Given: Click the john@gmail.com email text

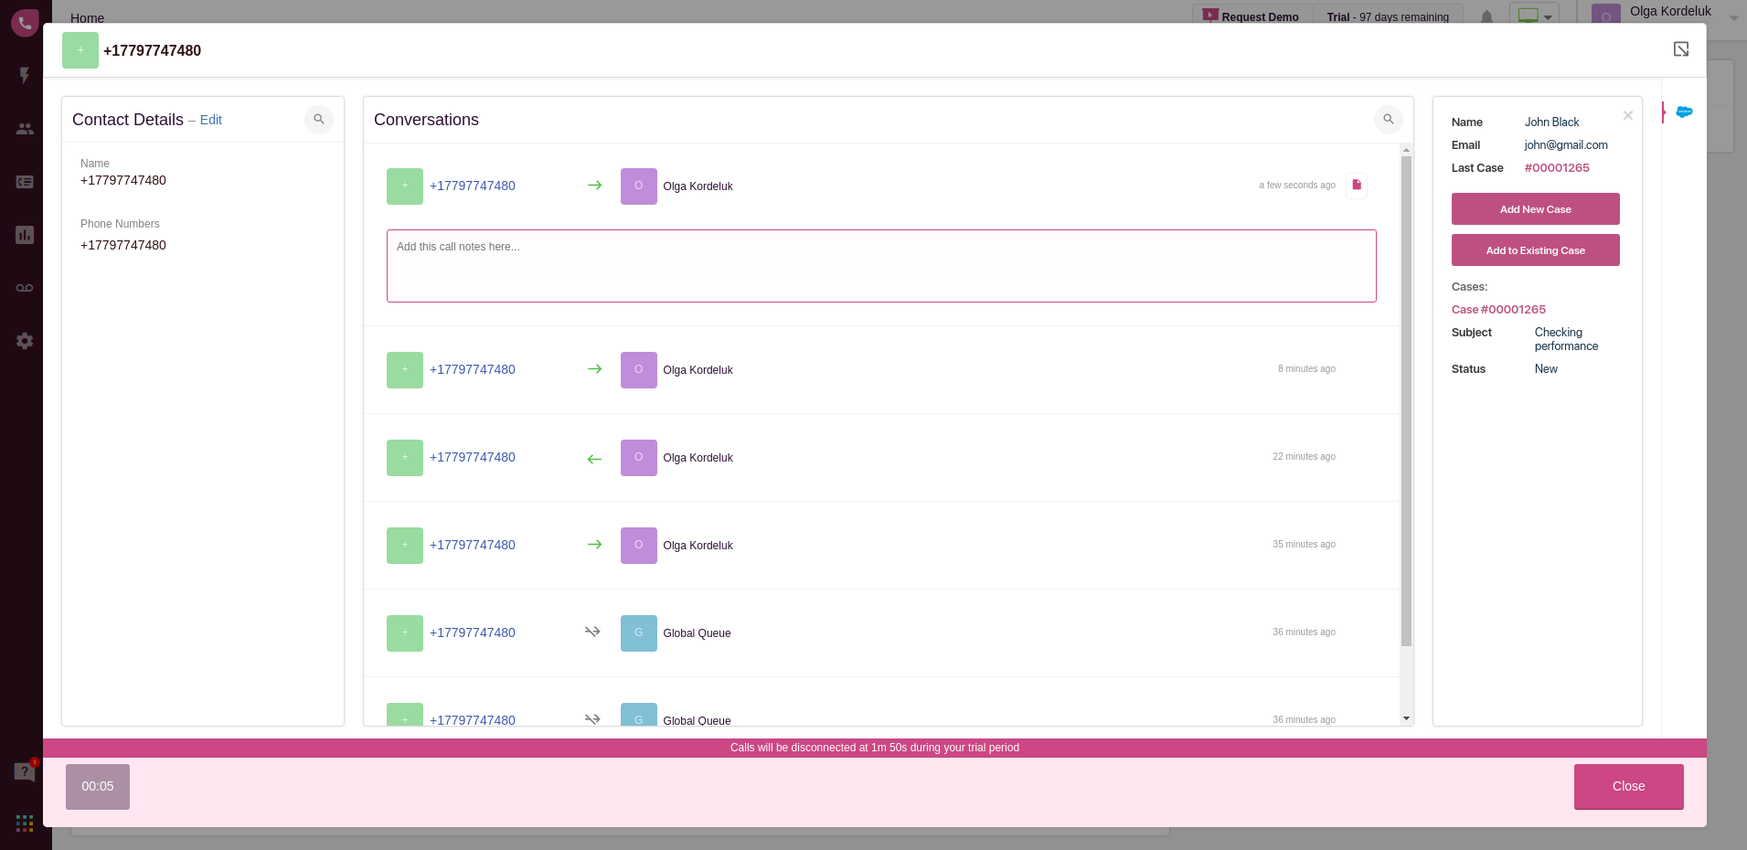Looking at the screenshot, I should tap(1566, 145).
